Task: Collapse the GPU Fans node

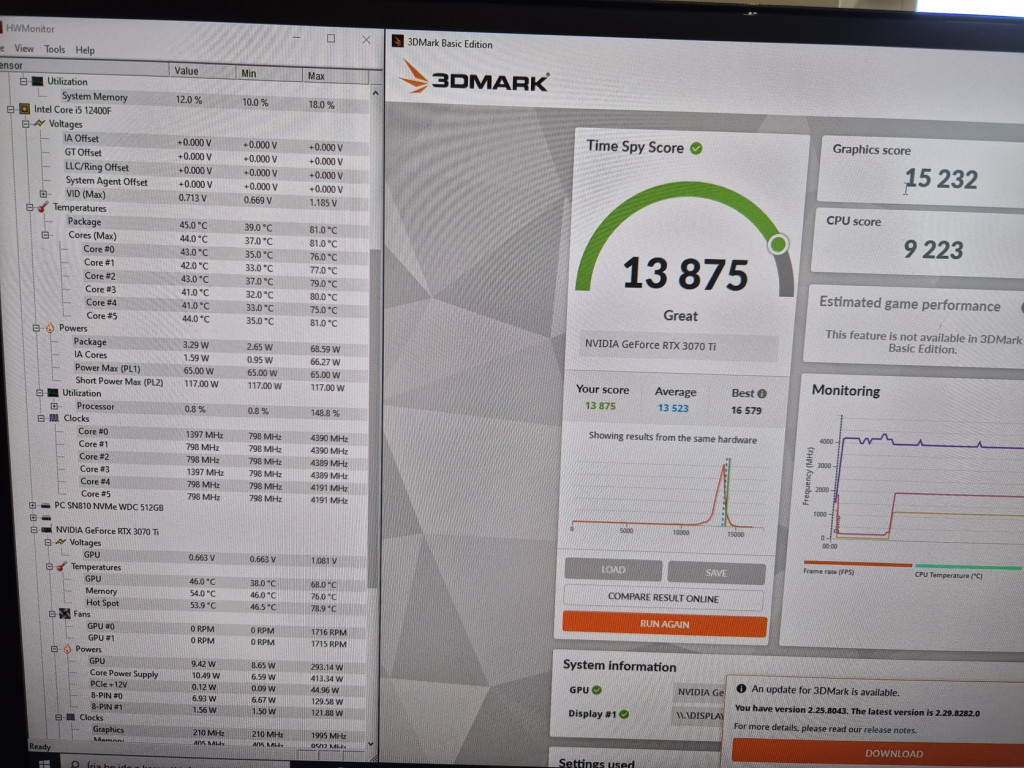Action: 52,614
